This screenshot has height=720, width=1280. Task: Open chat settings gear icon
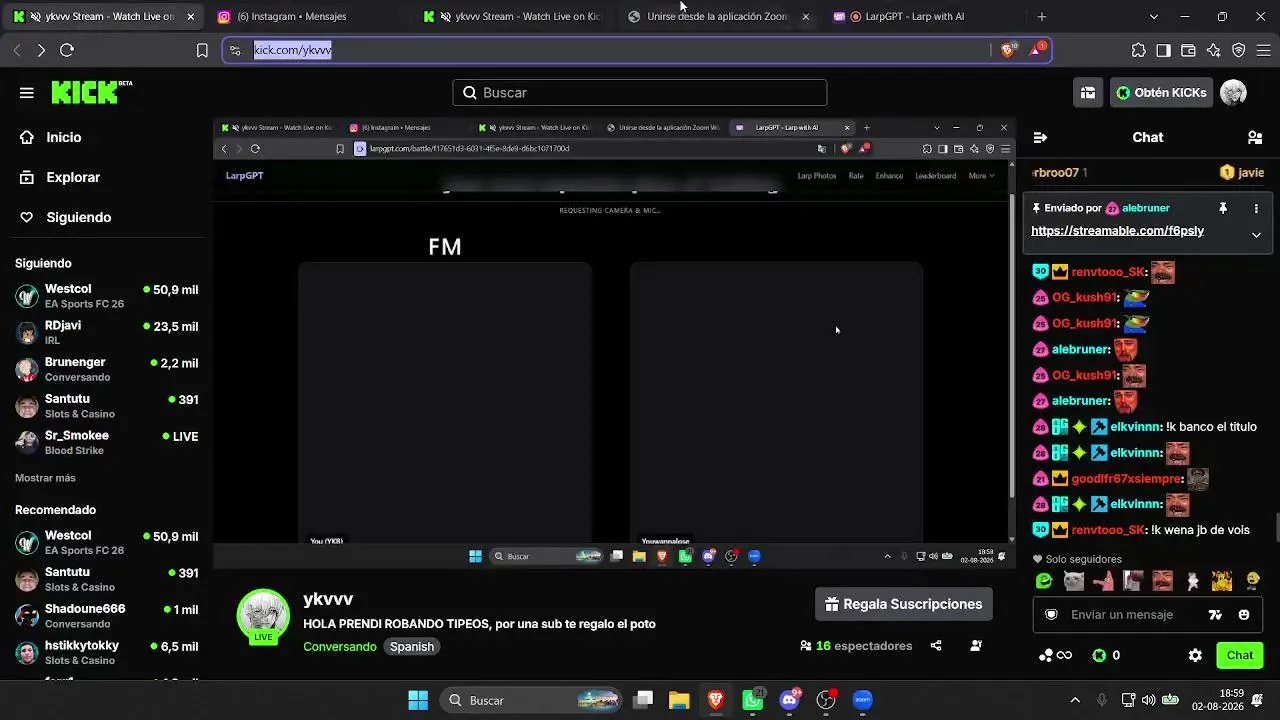[1195, 656]
